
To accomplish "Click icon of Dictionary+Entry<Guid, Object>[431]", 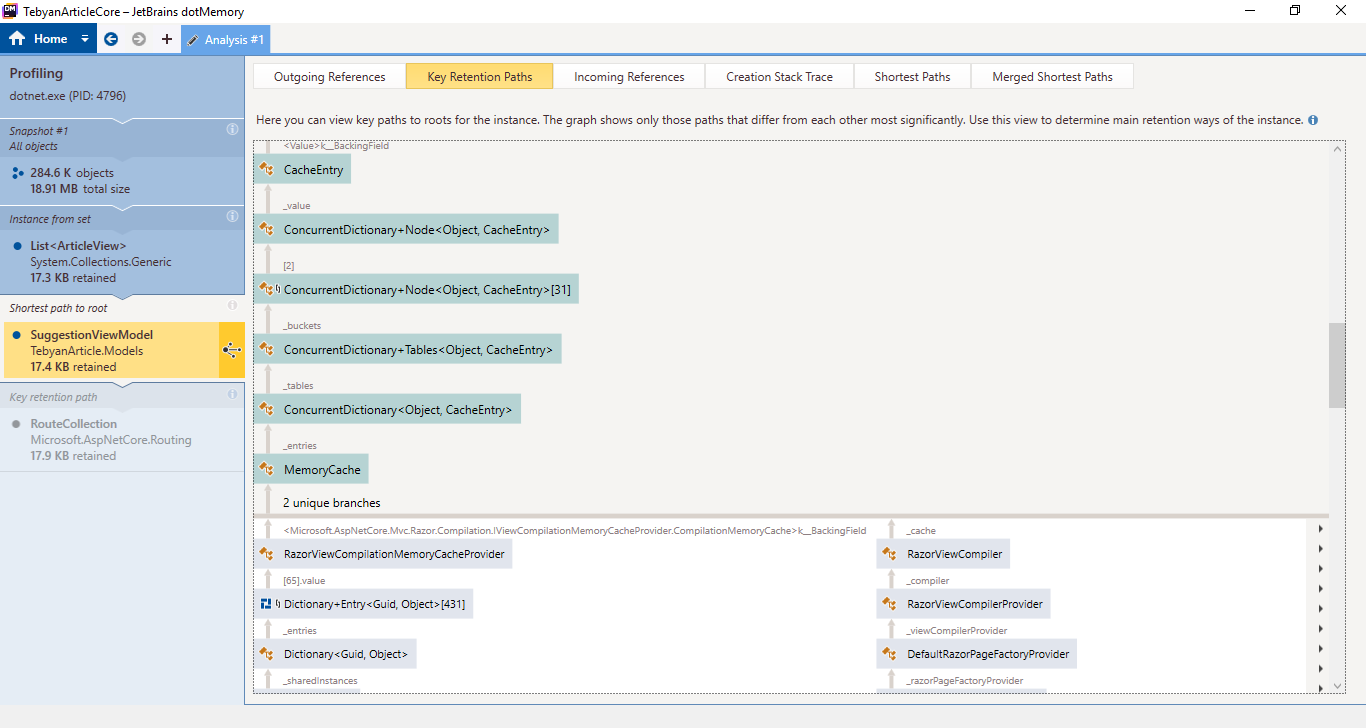I will (x=266, y=604).
